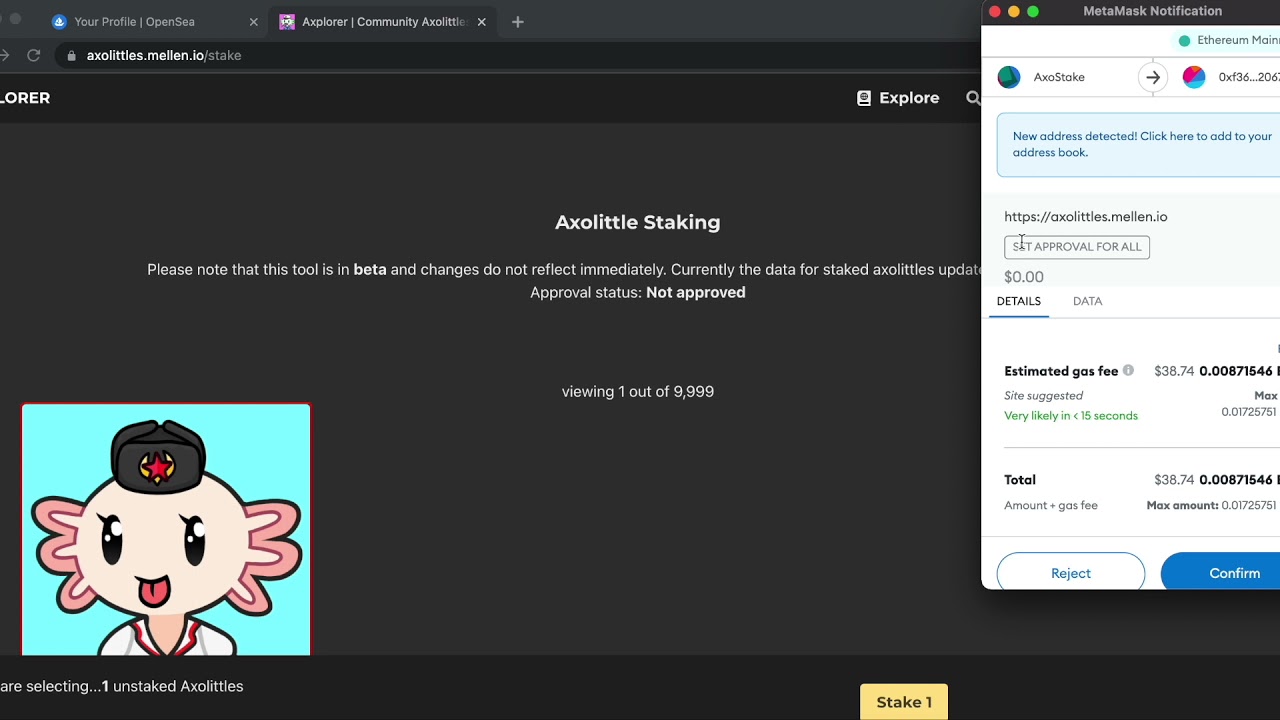Click the AxoStake account name
1280x720 pixels.
click(1059, 77)
